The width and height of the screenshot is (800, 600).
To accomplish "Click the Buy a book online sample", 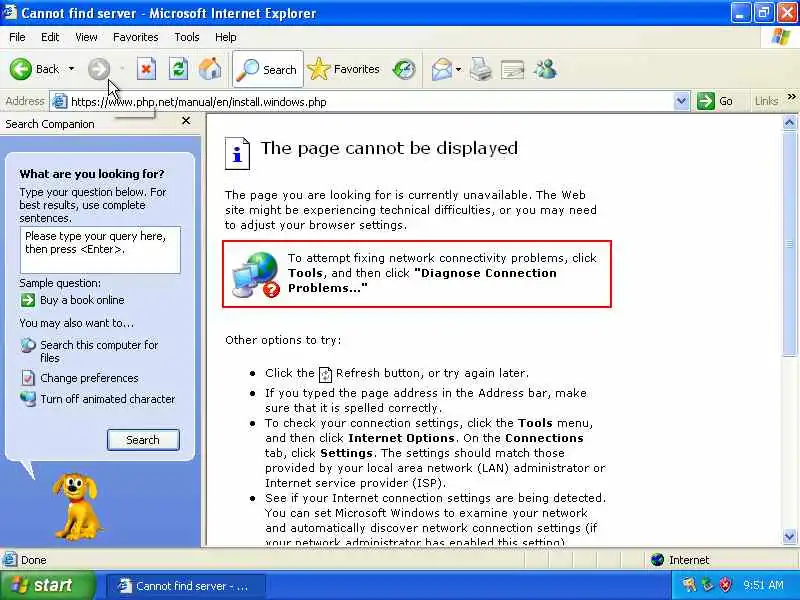I will click(x=82, y=300).
